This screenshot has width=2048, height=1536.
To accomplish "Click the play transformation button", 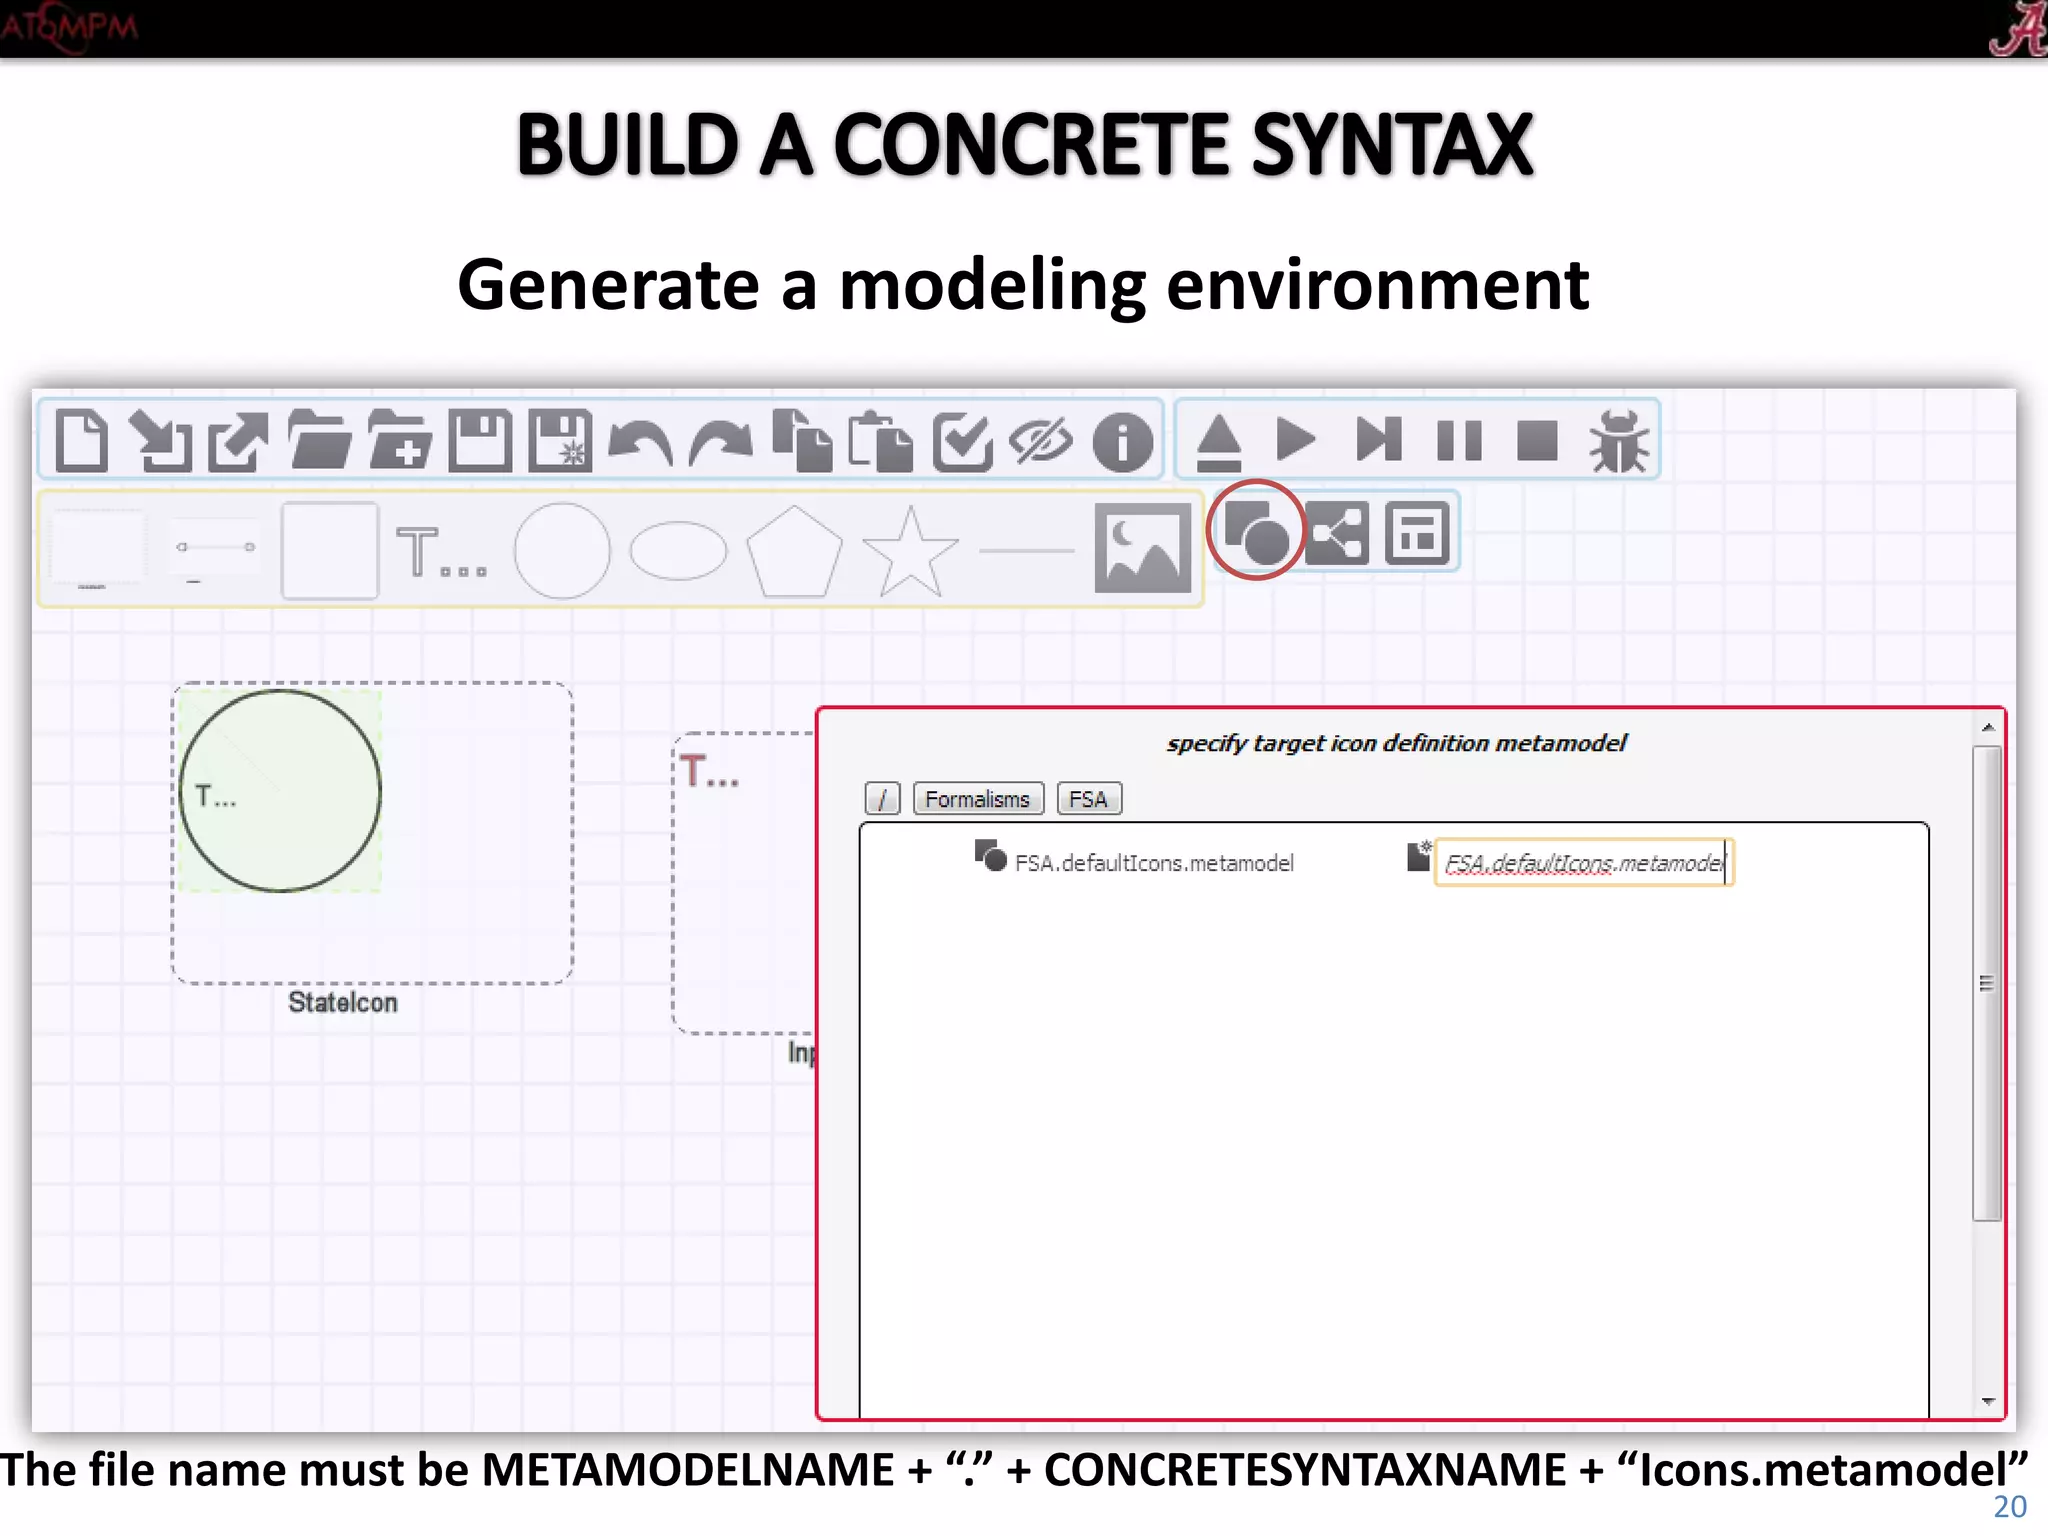I will coord(1296,440).
